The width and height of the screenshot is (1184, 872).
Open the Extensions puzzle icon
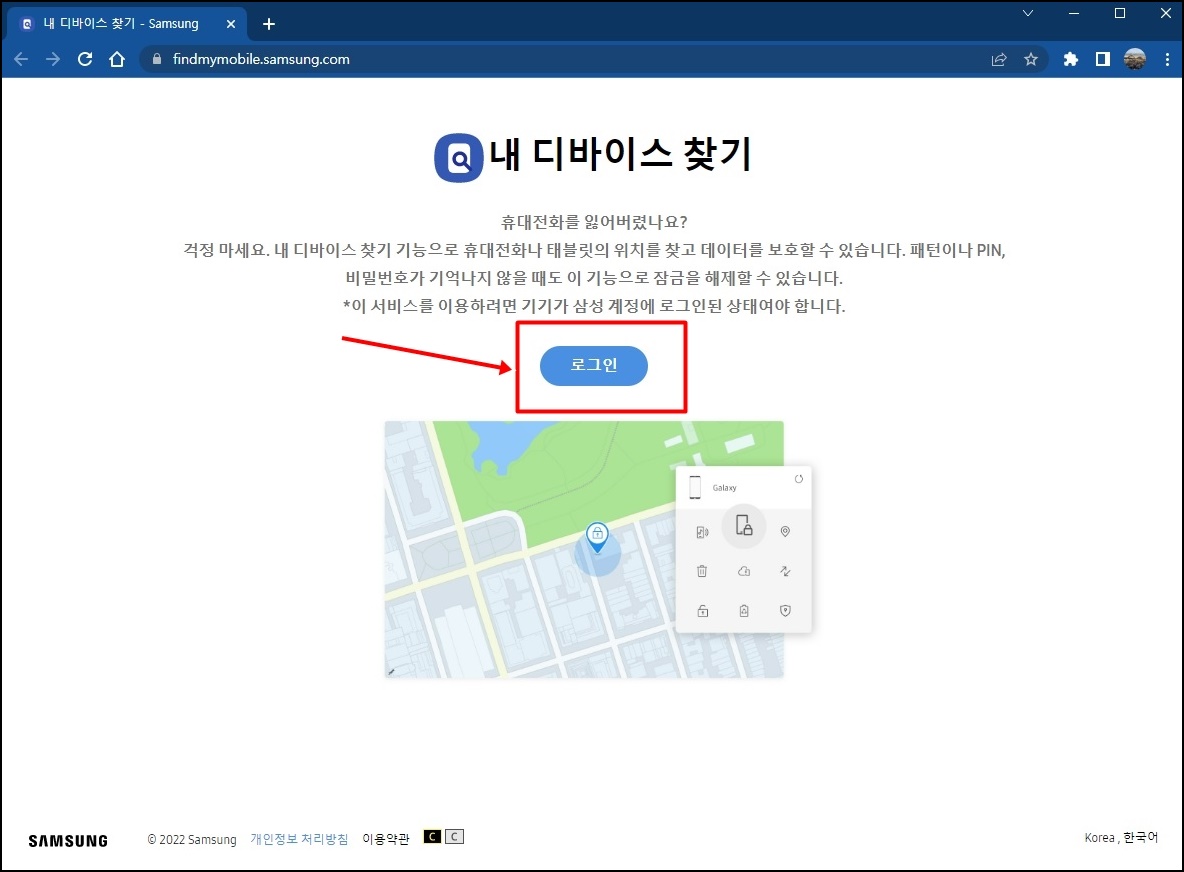click(1071, 59)
